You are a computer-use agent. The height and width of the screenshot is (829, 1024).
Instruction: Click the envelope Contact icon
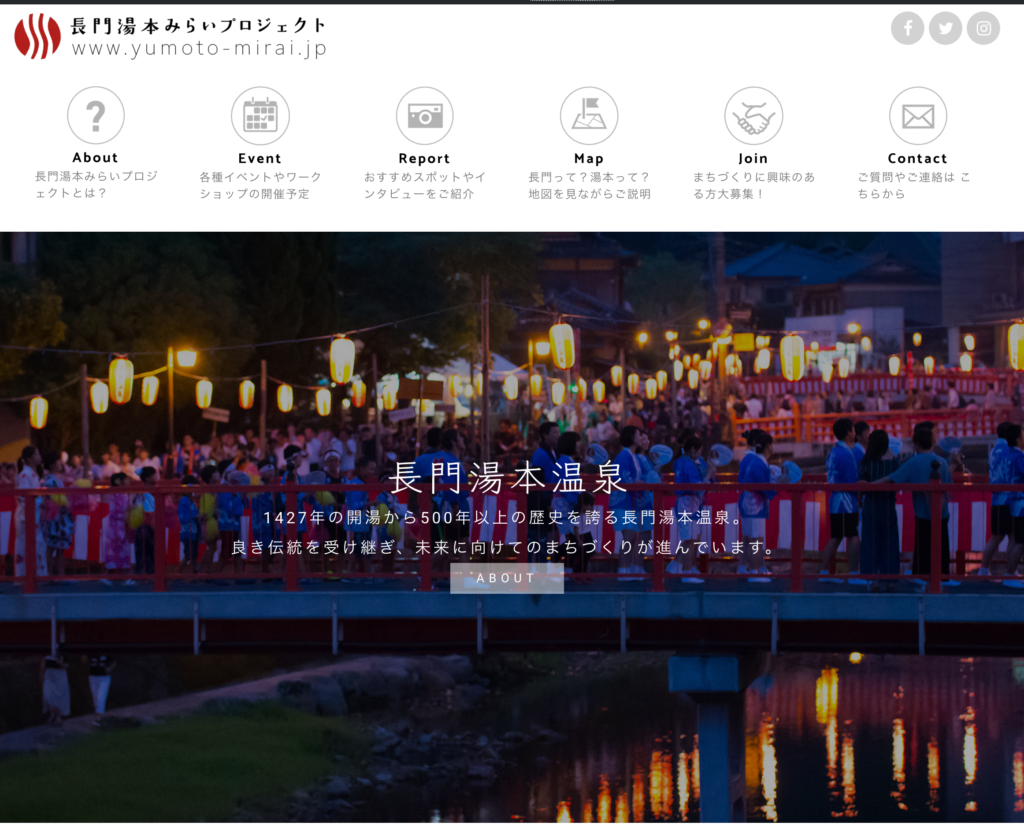tap(917, 116)
